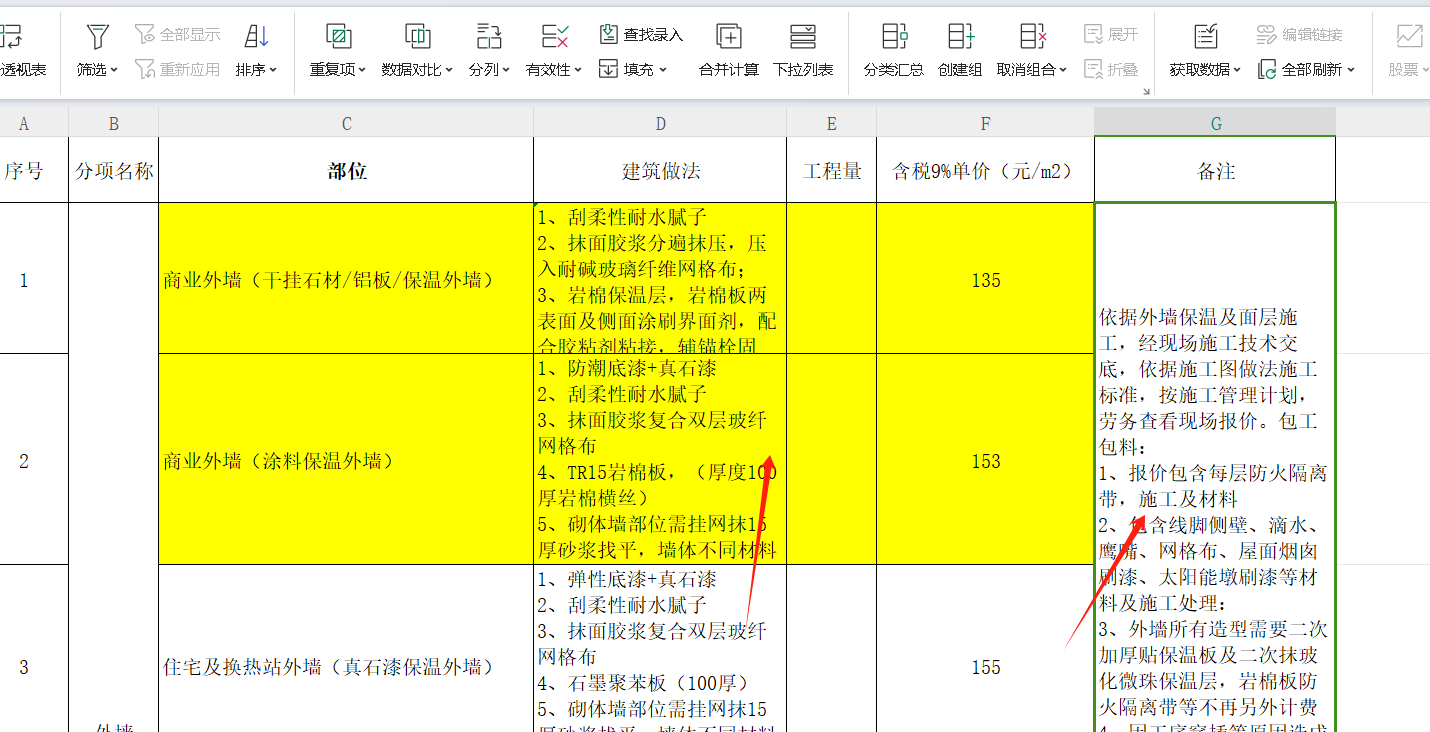
Task: Select column G header
Action: point(1215,123)
